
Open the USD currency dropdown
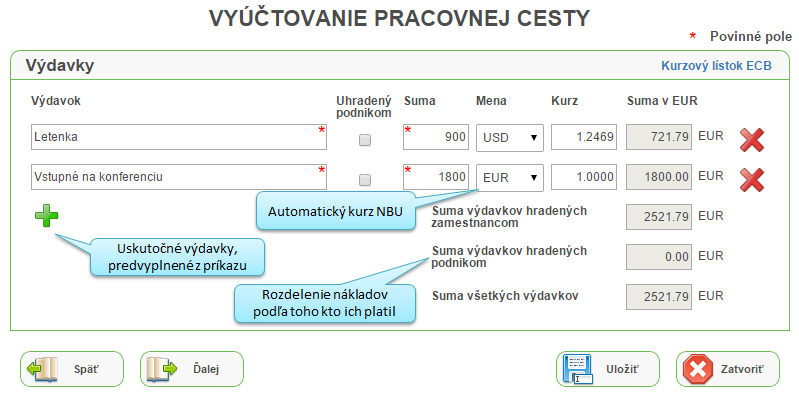[x=510, y=138]
